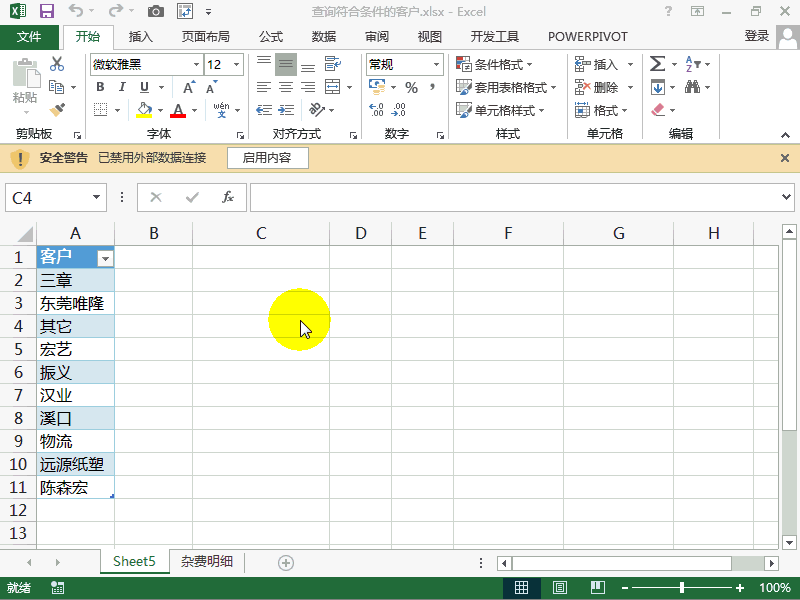Adjust the zoom slider handle
Screen dimensions: 800x600
coord(682,588)
